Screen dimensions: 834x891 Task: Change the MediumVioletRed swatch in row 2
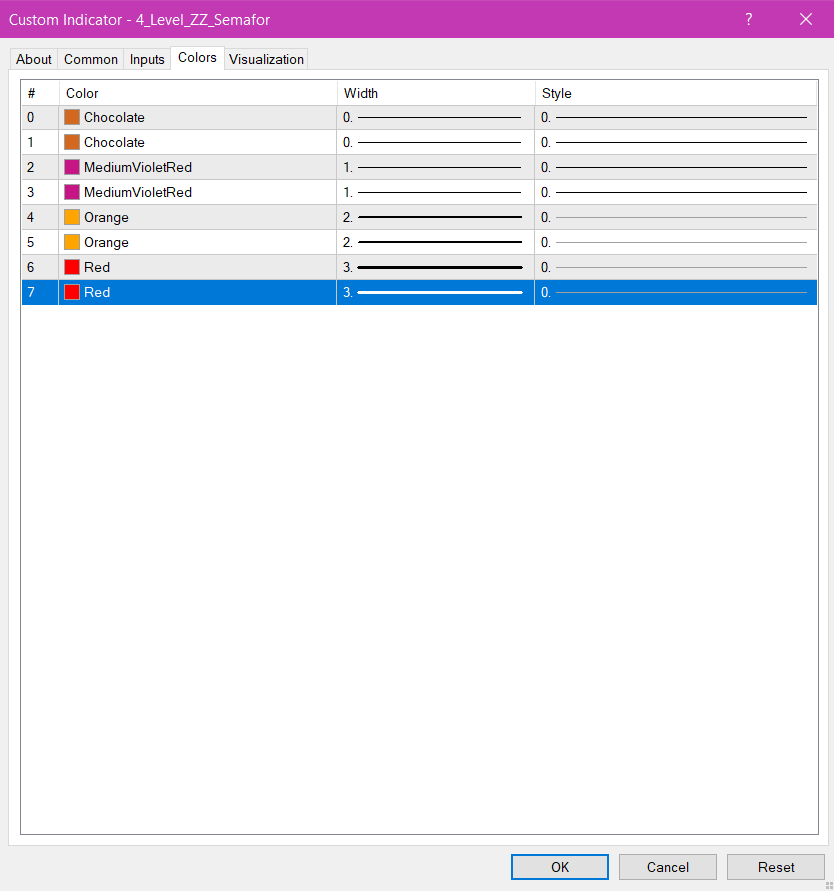tap(72, 167)
